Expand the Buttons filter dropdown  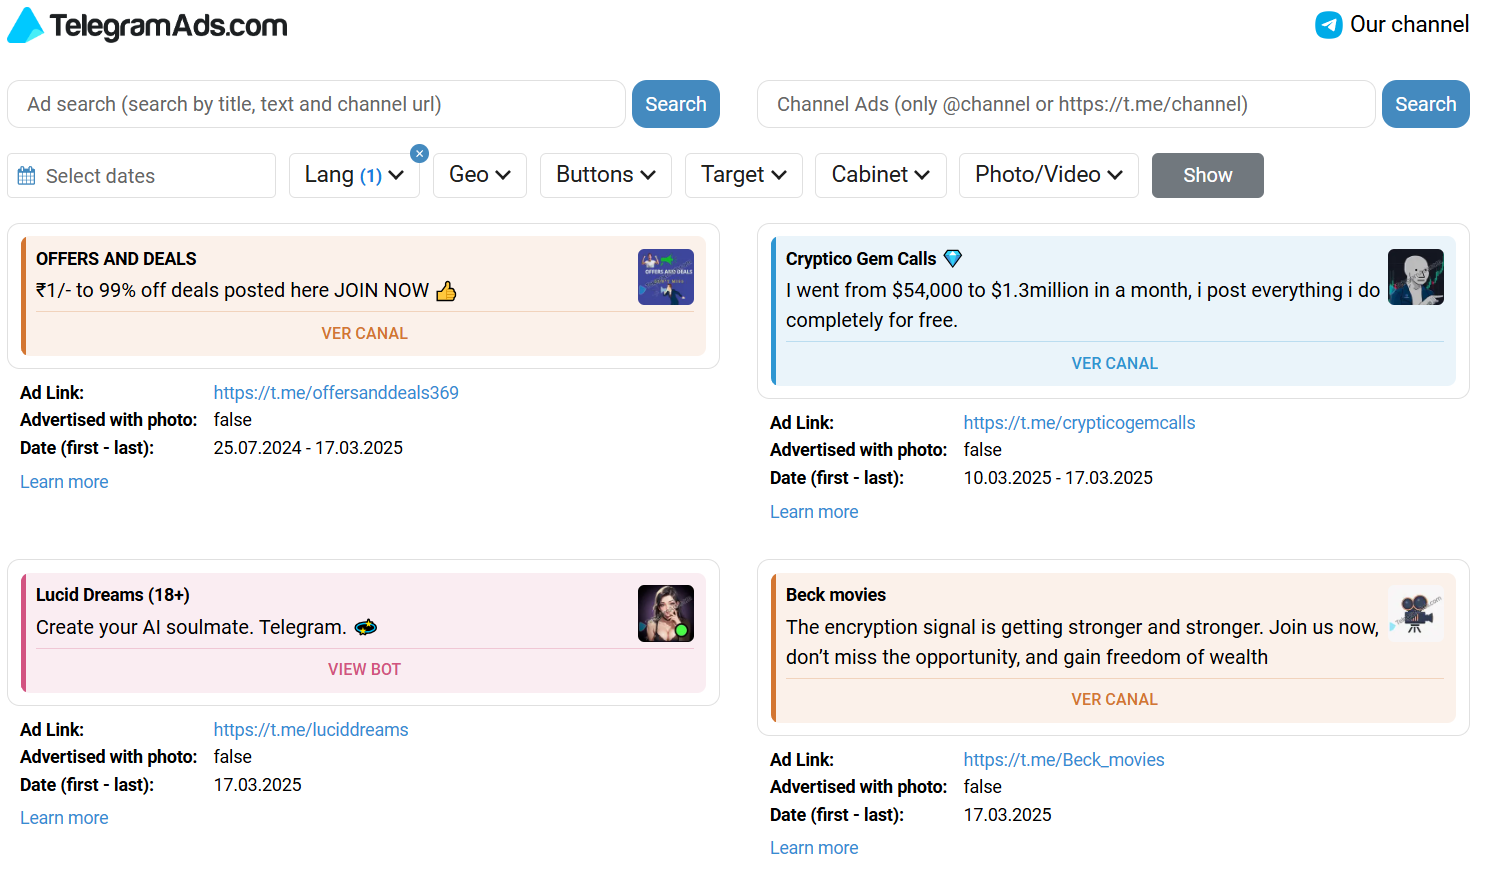[x=605, y=175]
